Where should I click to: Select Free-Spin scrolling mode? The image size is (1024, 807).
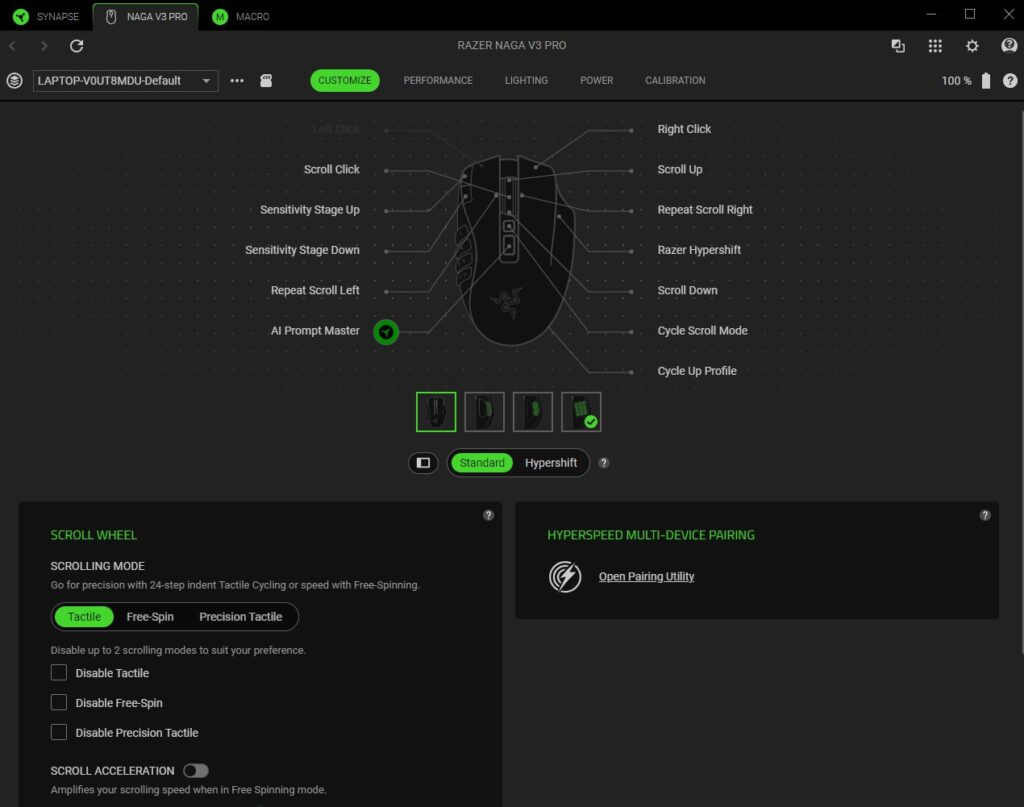[150, 617]
